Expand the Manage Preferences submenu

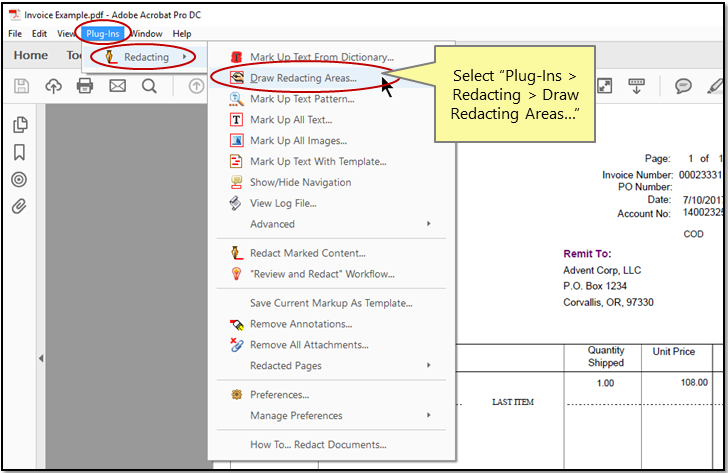pyautogui.click(x=296, y=415)
